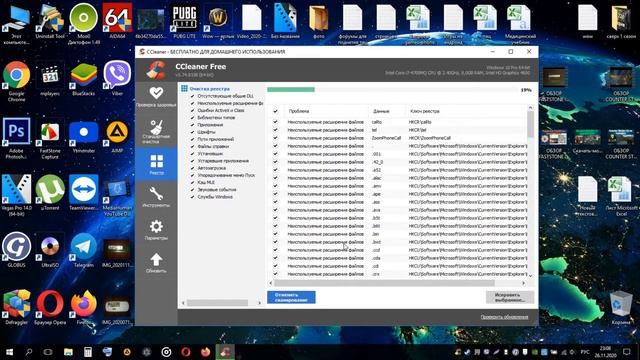Screen dimensions: 640x360
Task: Select 'Звуковые события' tree item label
Action: pos(217,189)
